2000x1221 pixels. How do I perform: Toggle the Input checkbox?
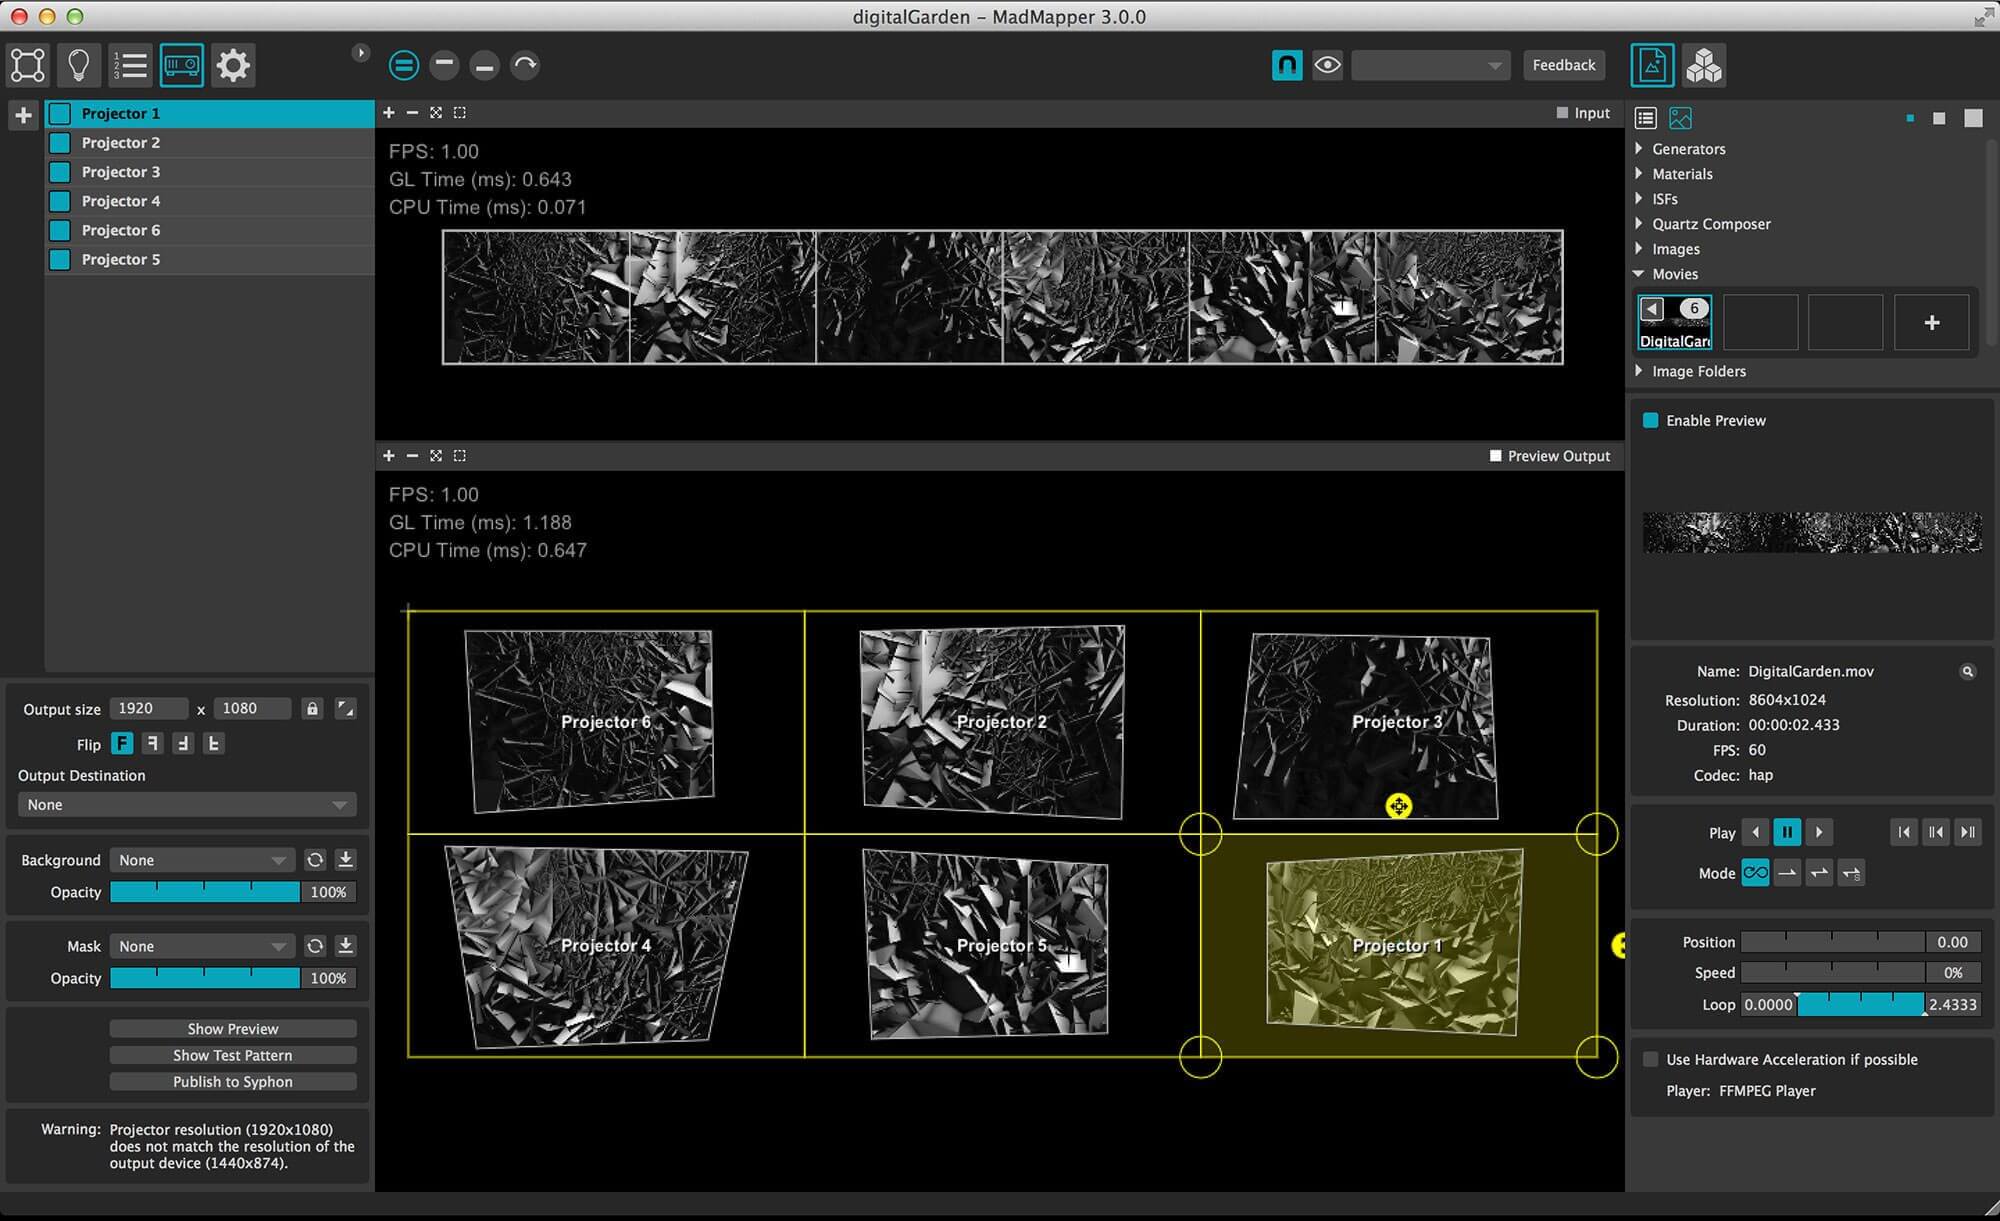pyautogui.click(x=1563, y=113)
